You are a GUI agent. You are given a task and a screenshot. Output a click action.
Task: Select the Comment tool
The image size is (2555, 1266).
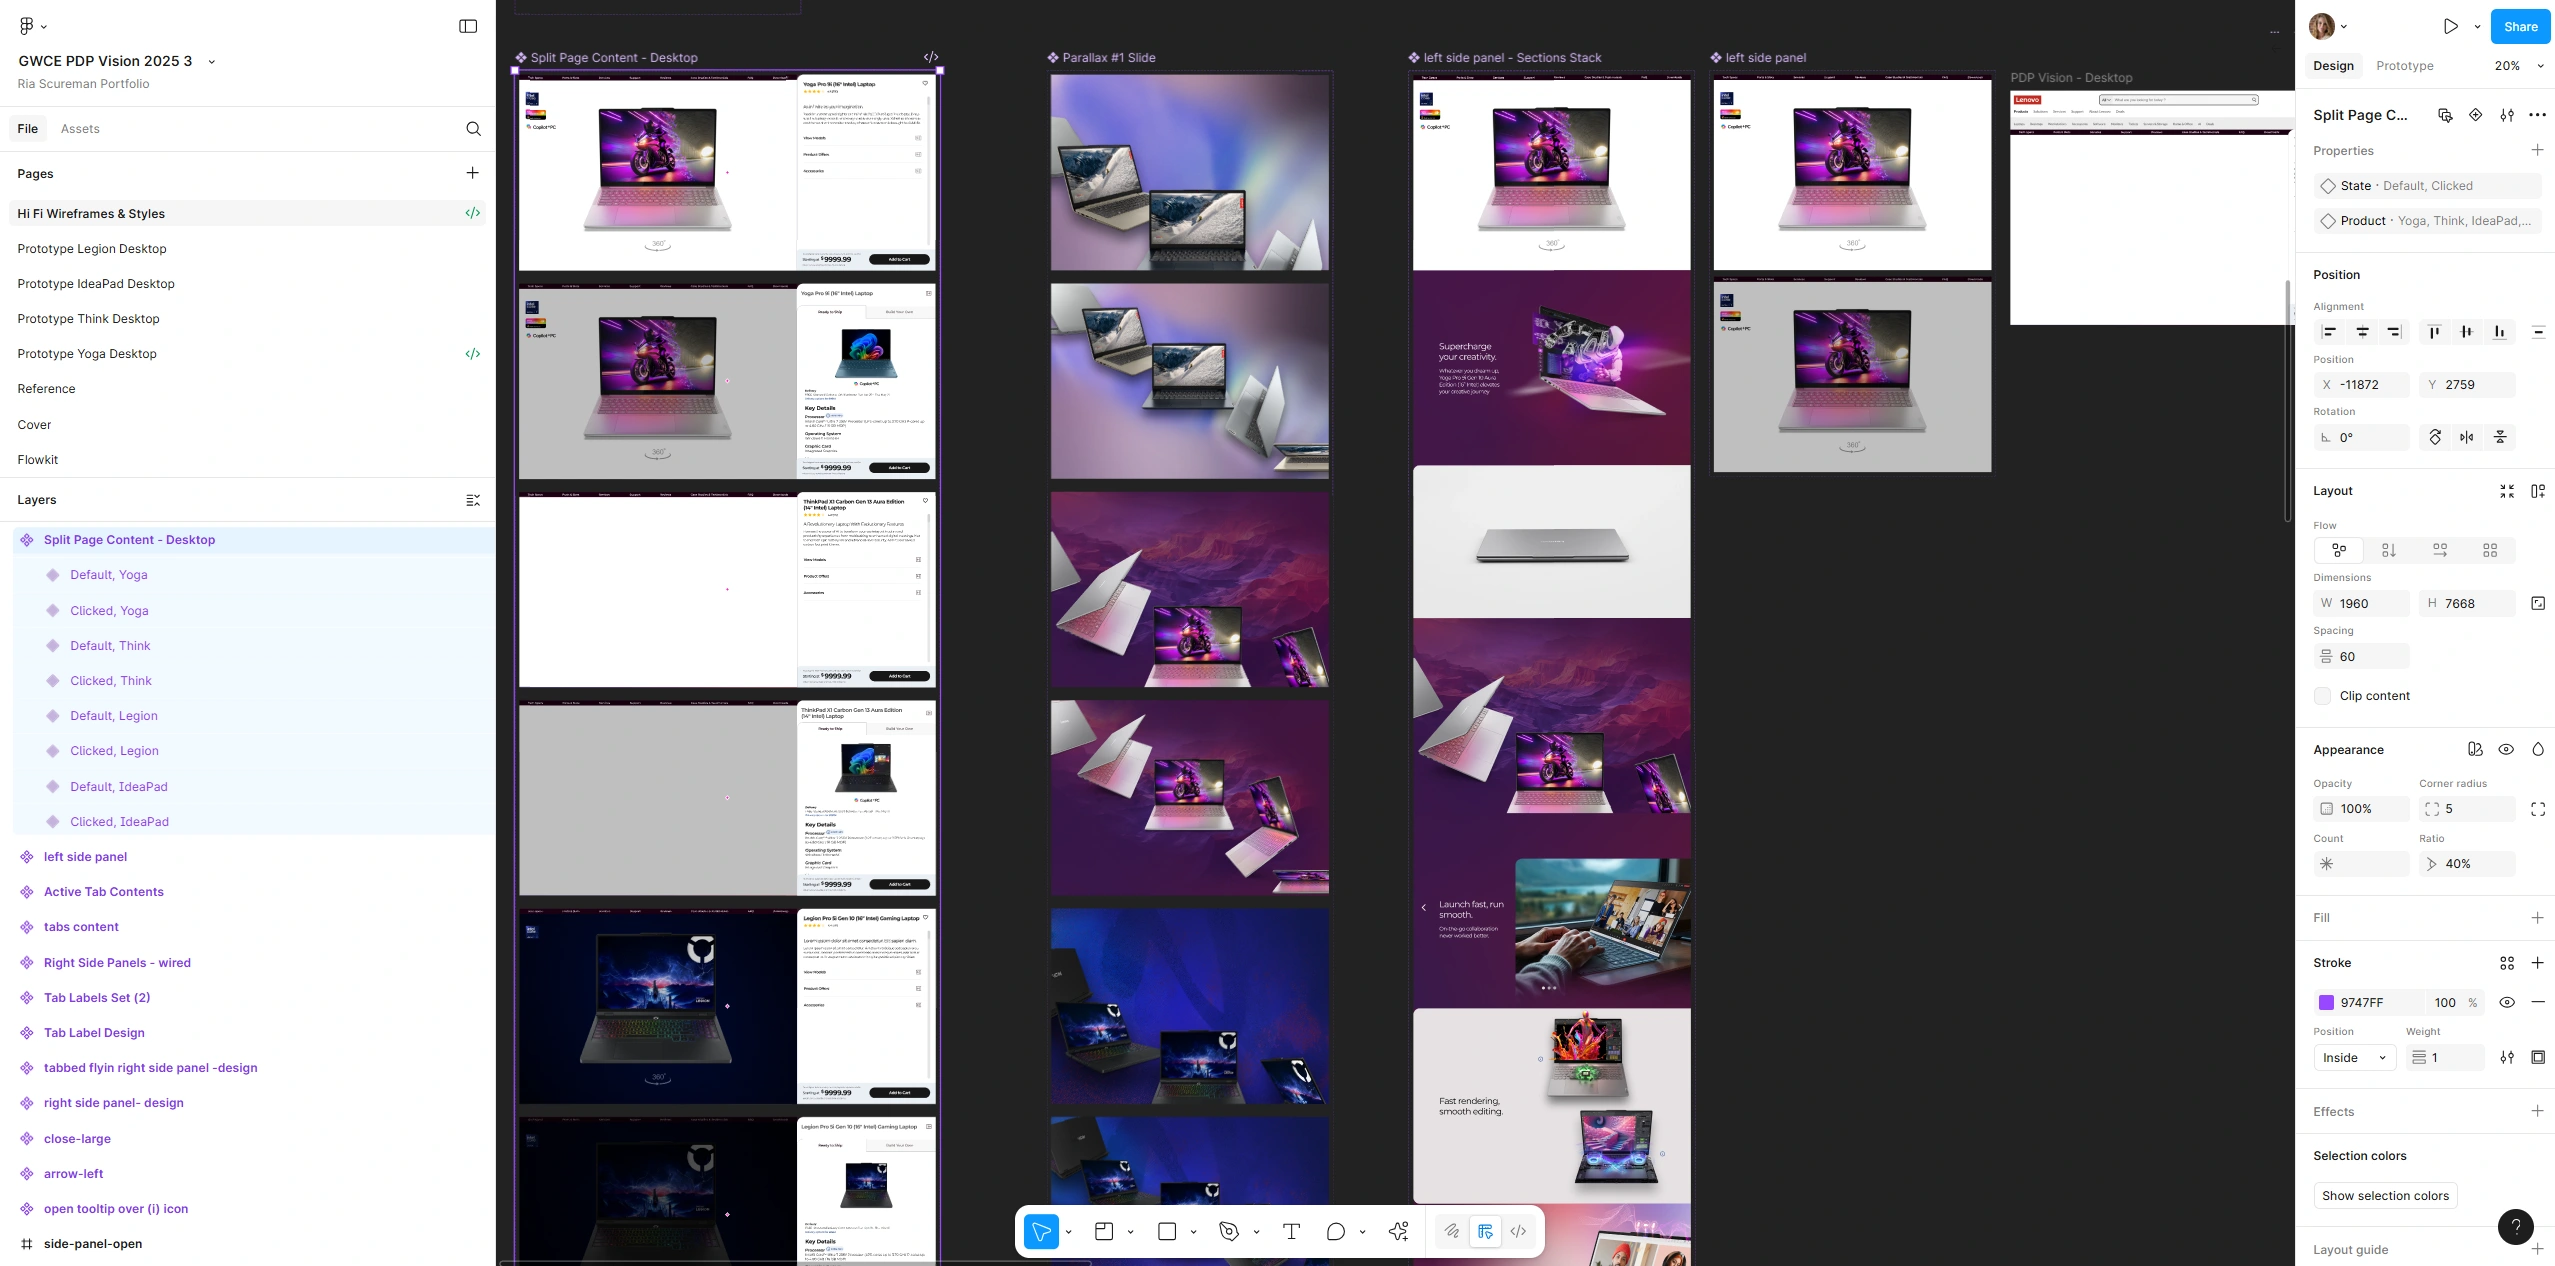pyautogui.click(x=1335, y=1231)
